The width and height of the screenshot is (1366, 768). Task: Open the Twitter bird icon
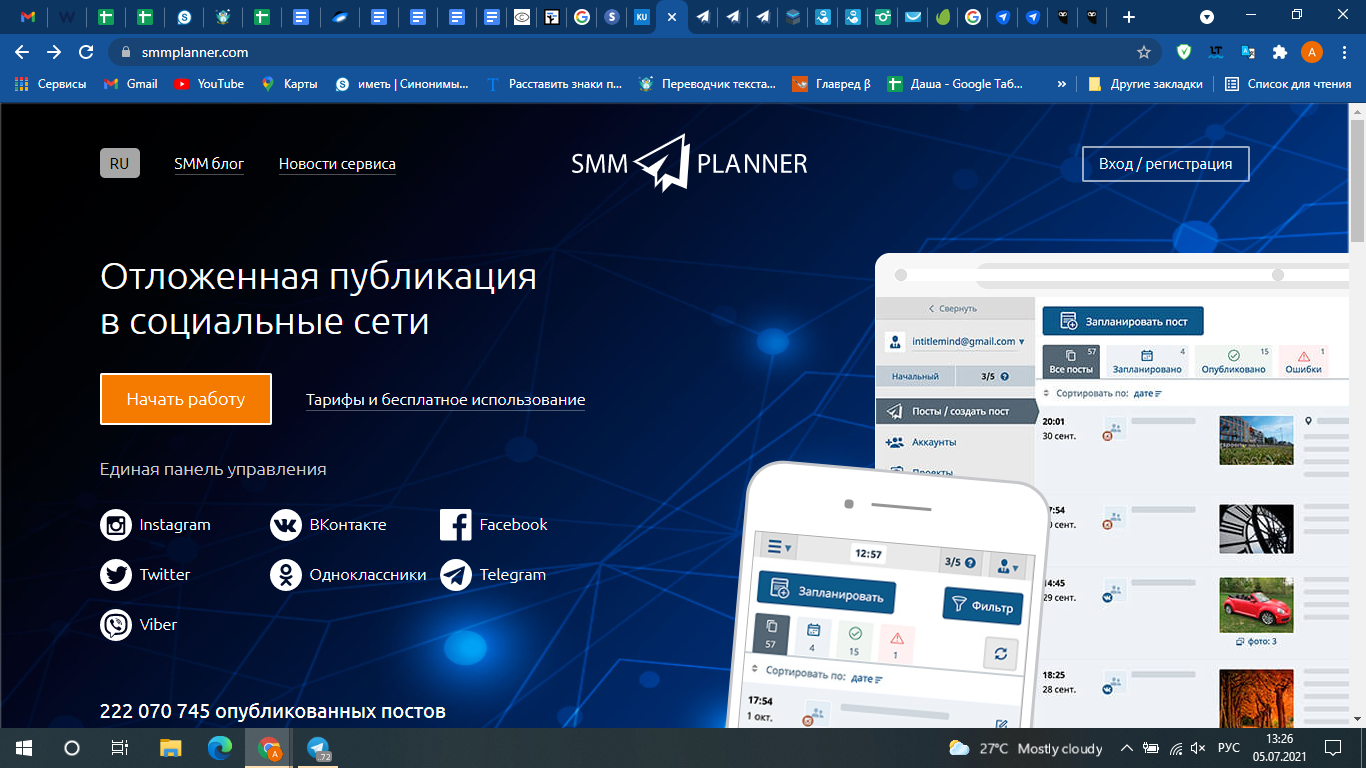[117, 575]
